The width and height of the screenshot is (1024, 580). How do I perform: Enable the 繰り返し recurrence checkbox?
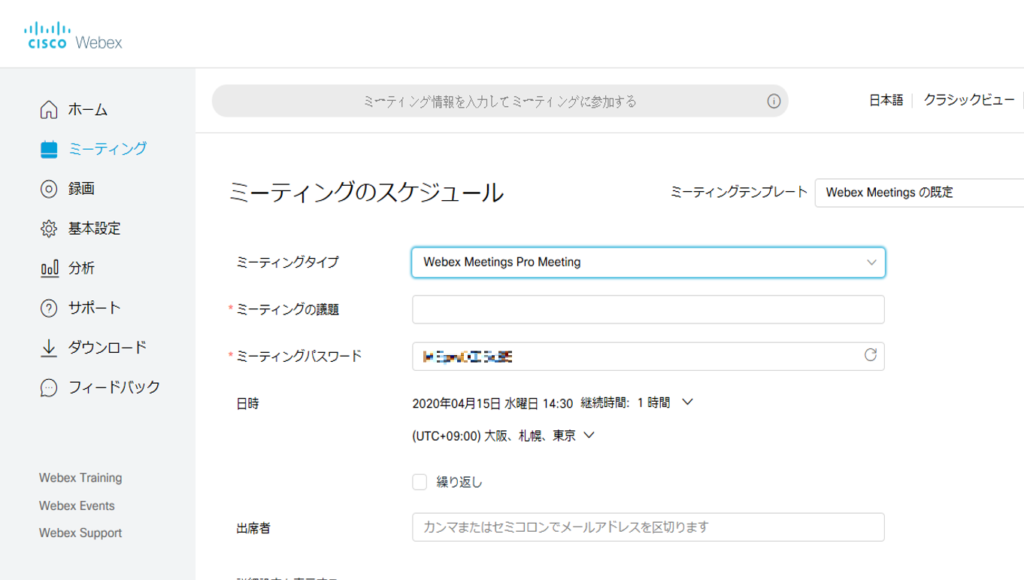[419, 482]
